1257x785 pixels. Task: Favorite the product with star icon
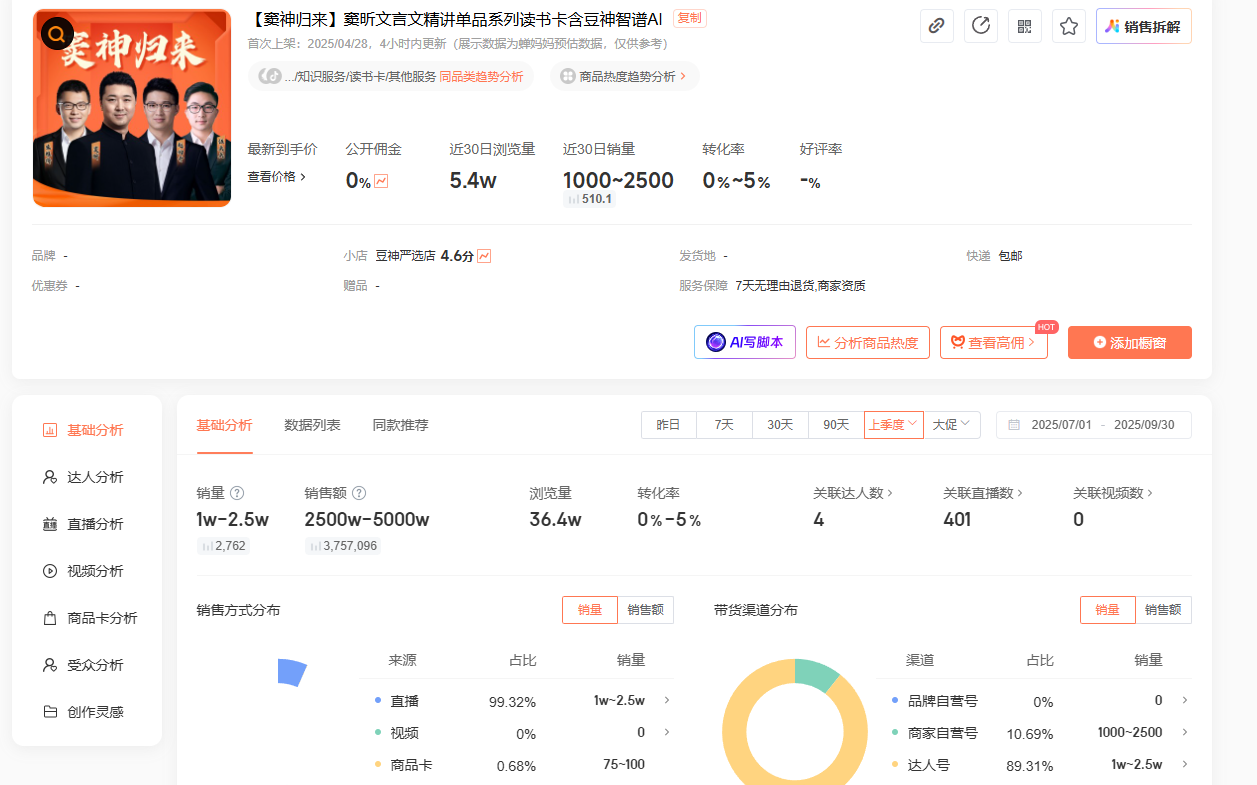(x=1069, y=27)
